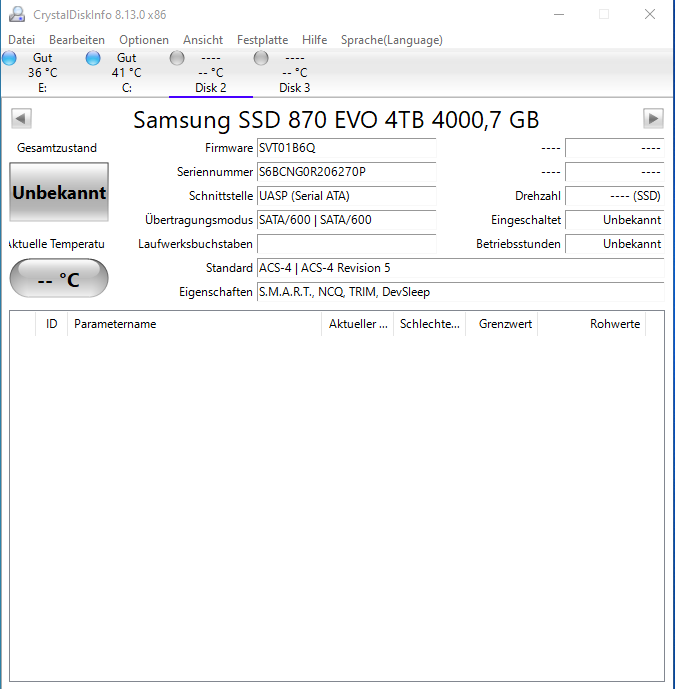Select the C: drive blue status indicator

(93, 58)
